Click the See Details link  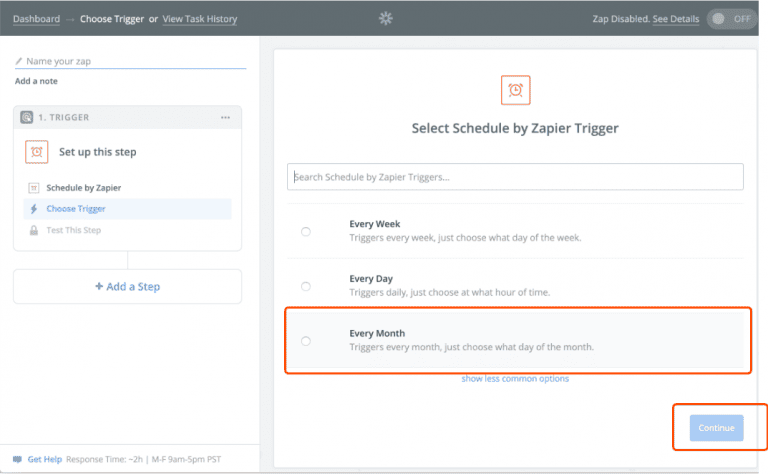tap(675, 19)
